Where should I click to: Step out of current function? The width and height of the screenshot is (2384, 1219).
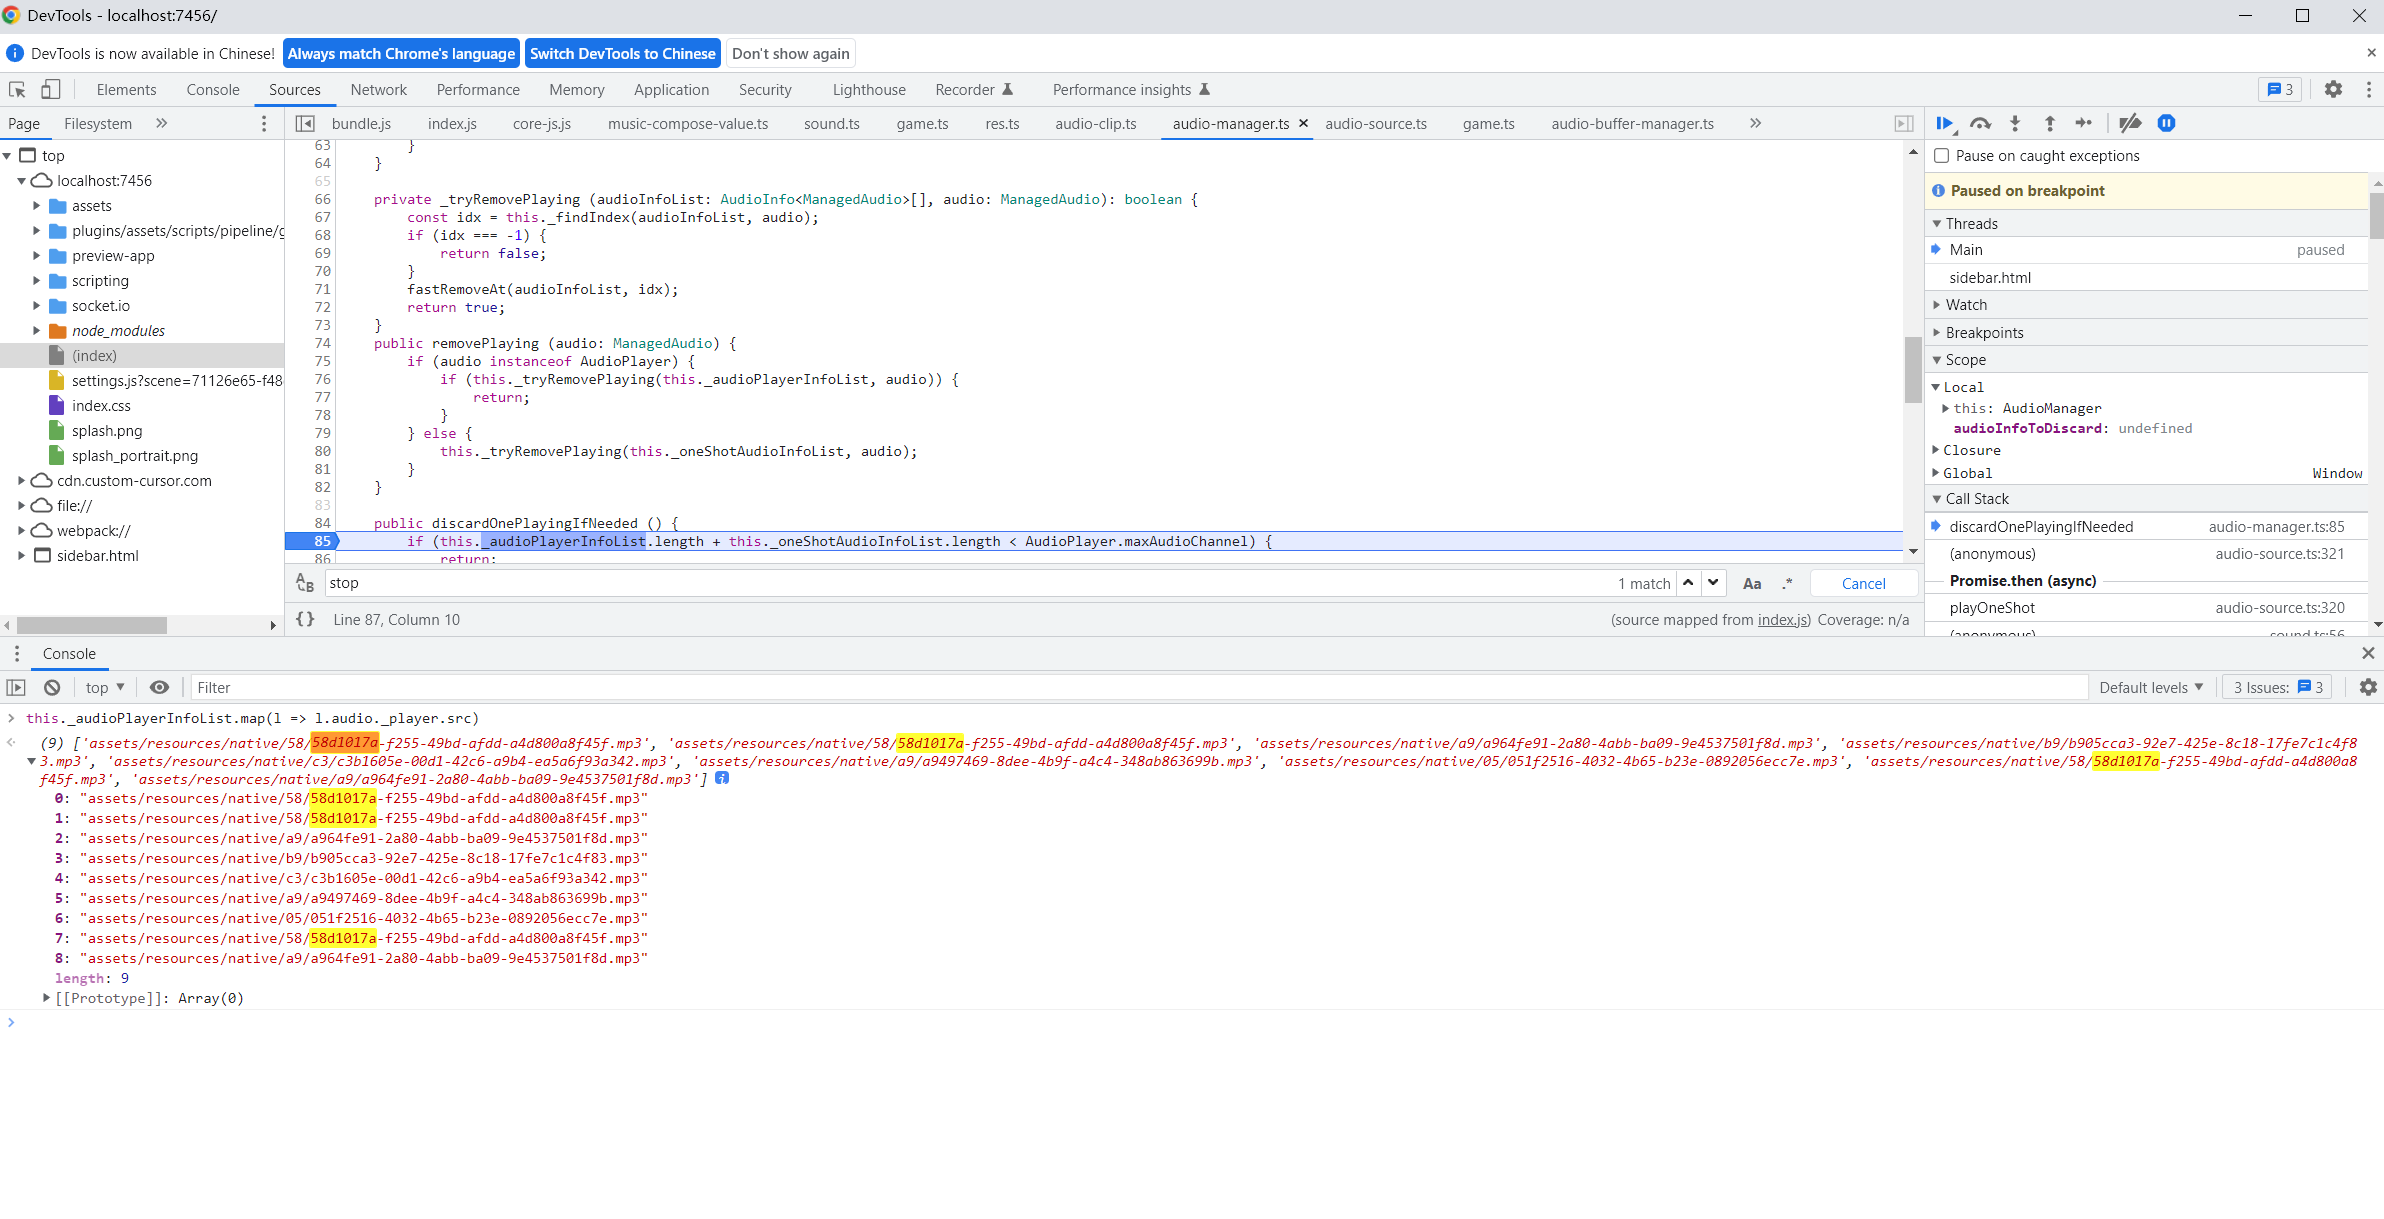pyautogui.click(x=2050, y=123)
